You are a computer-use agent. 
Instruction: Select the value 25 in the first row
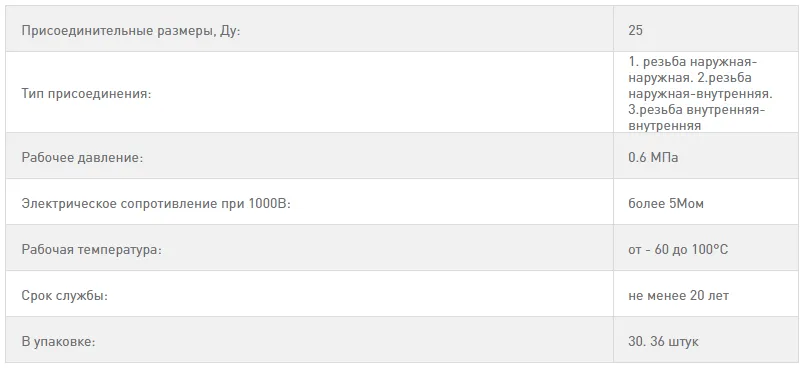coord(635,30)
